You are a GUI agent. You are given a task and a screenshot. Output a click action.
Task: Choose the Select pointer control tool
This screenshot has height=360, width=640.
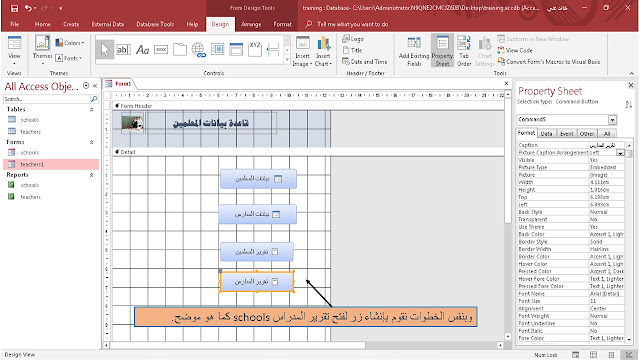point(105,50)
